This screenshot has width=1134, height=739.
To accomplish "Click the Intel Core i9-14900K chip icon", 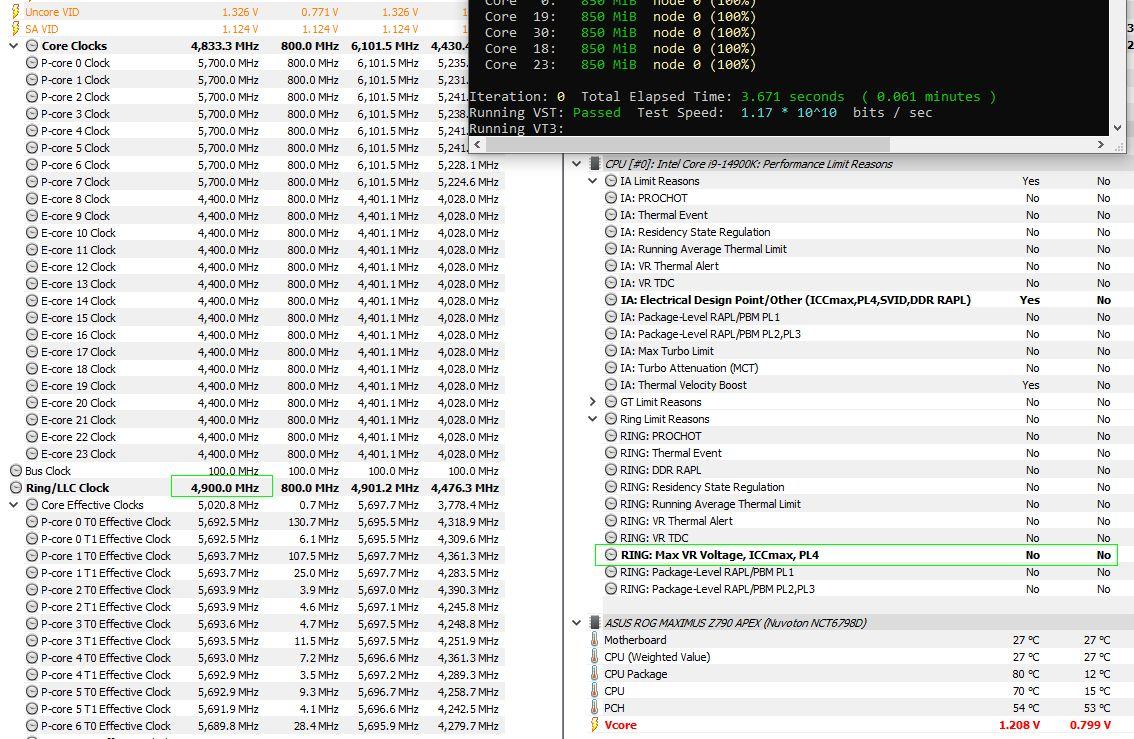I will point(594,163).
